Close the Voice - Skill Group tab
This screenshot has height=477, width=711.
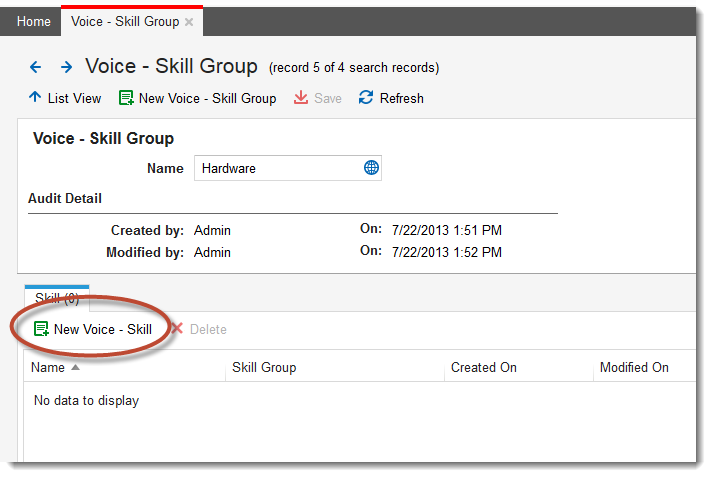(x=189, y=22)
